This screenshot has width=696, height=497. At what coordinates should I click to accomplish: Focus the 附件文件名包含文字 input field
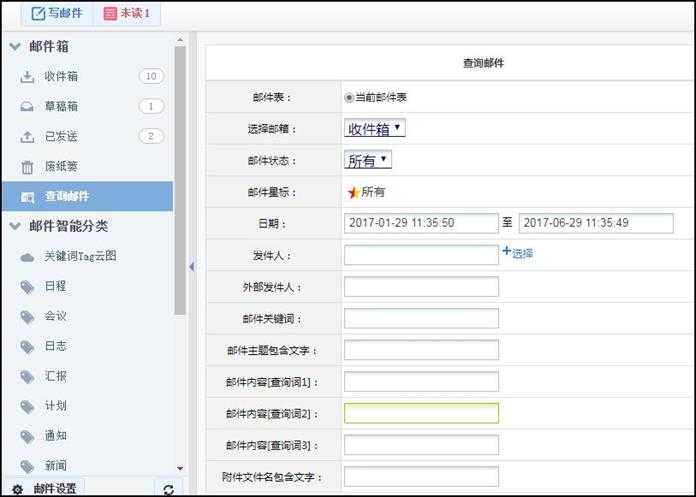click(x=421, y=477)
